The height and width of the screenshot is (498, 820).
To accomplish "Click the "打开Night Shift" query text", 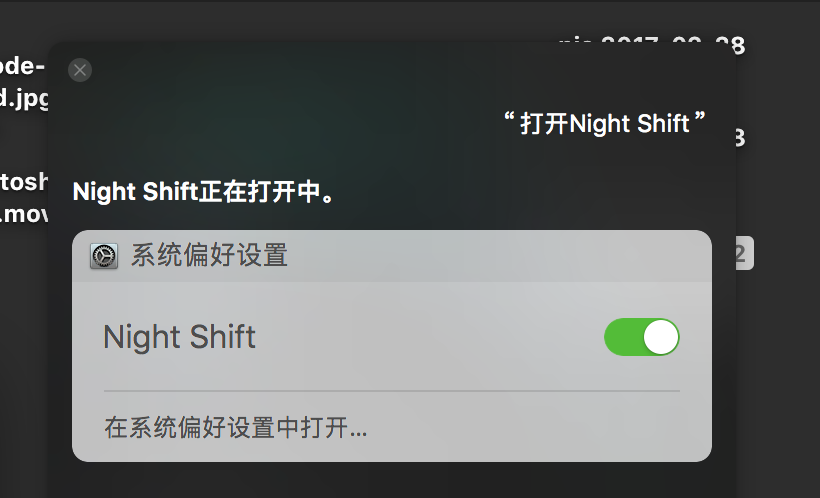I will (604, 123).
